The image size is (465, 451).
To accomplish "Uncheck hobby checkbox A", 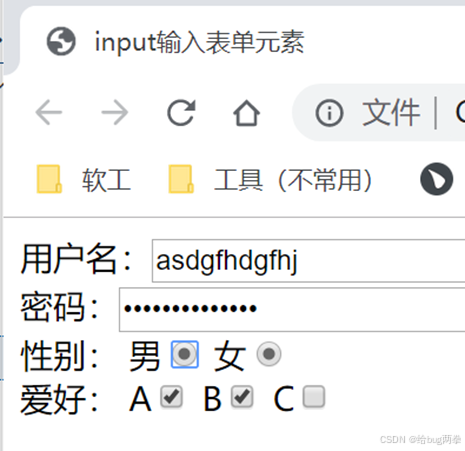I will pos(171,397).
